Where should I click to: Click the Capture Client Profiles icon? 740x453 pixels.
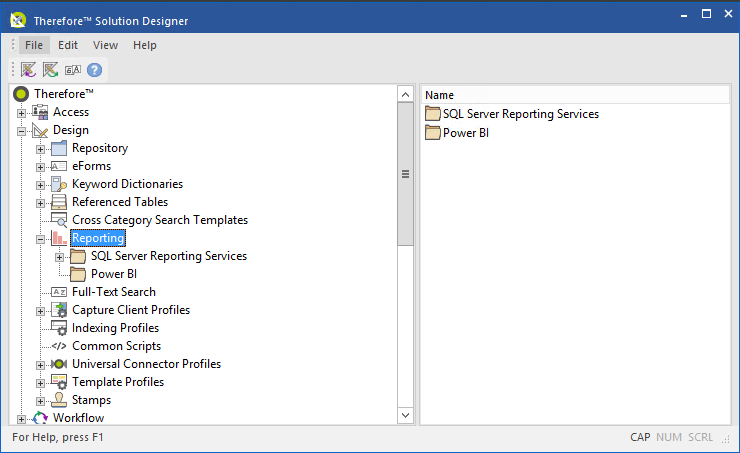tap(59, 310)
